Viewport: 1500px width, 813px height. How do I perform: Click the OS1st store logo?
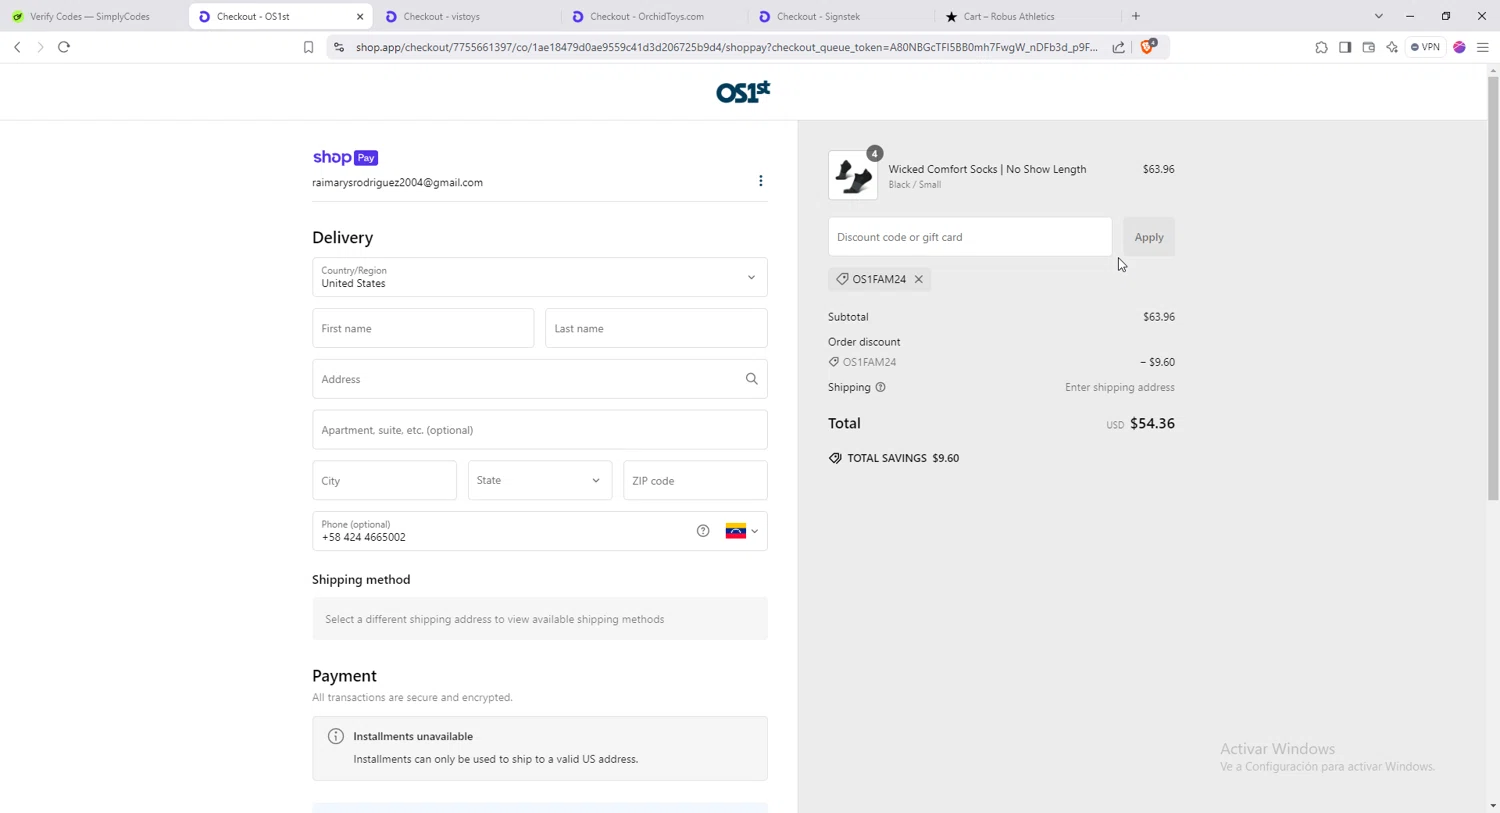[743, 92]
